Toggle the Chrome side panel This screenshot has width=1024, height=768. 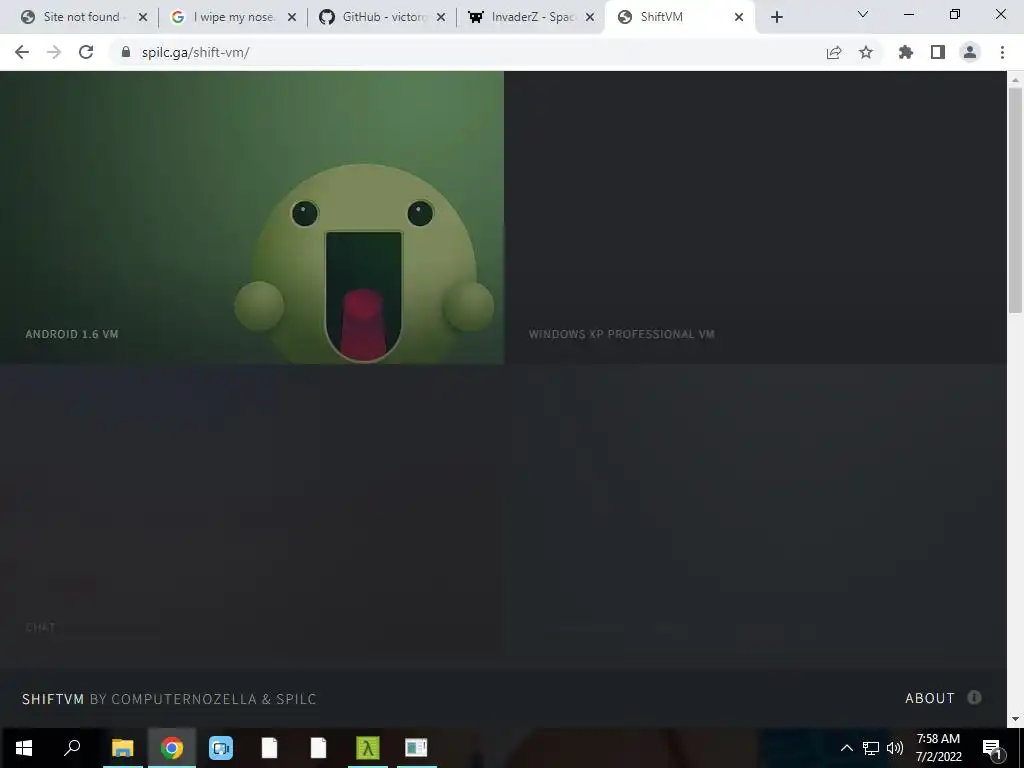[938, 52]
